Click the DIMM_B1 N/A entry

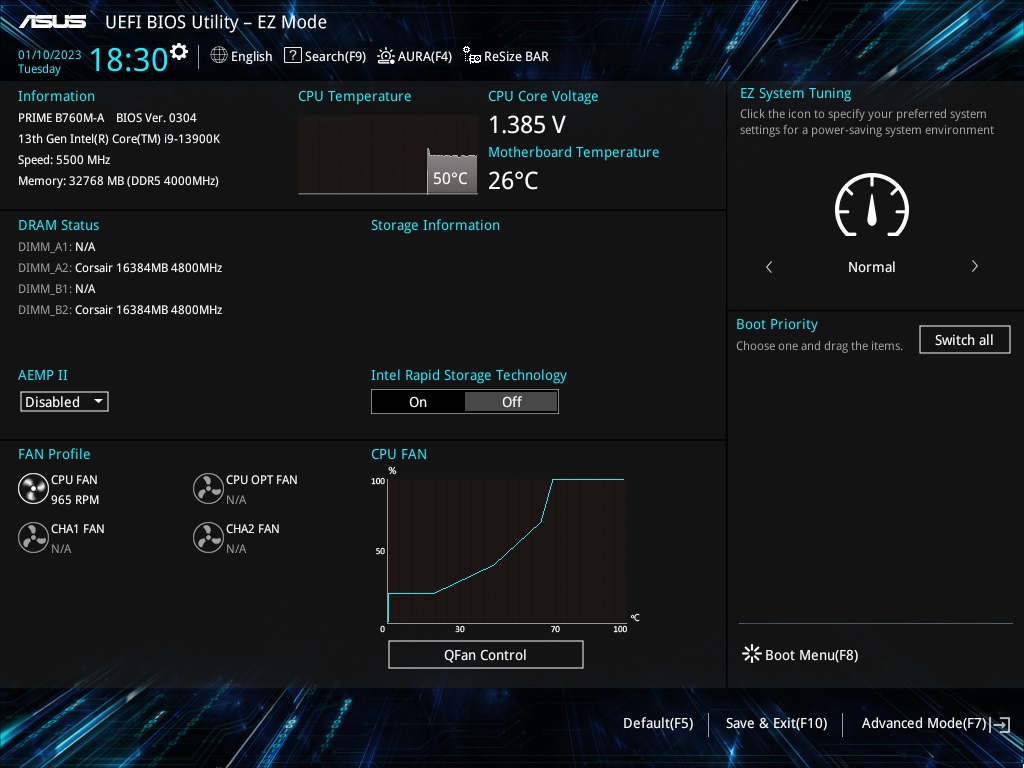point(57,289)
